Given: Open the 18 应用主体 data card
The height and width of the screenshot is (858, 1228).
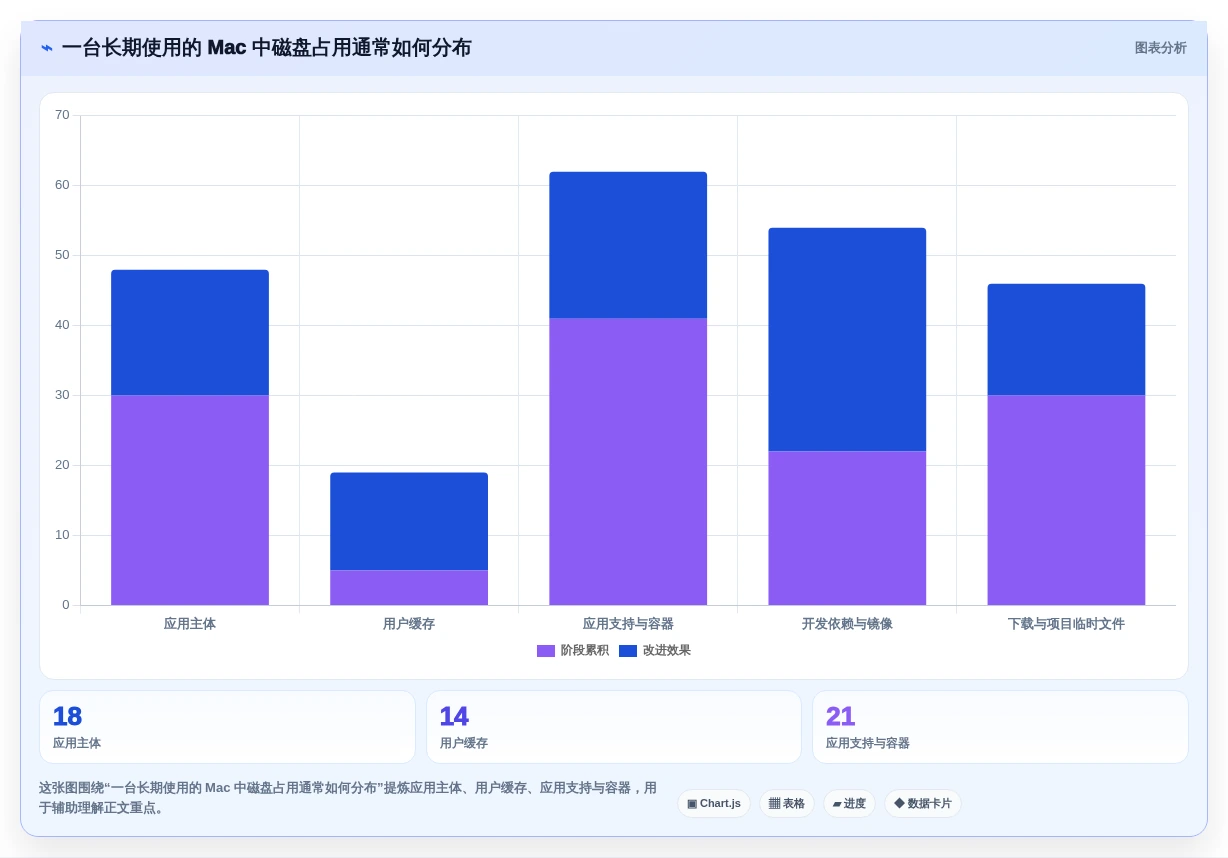Looking at the screenshot, I should click(x=227, y=727).
